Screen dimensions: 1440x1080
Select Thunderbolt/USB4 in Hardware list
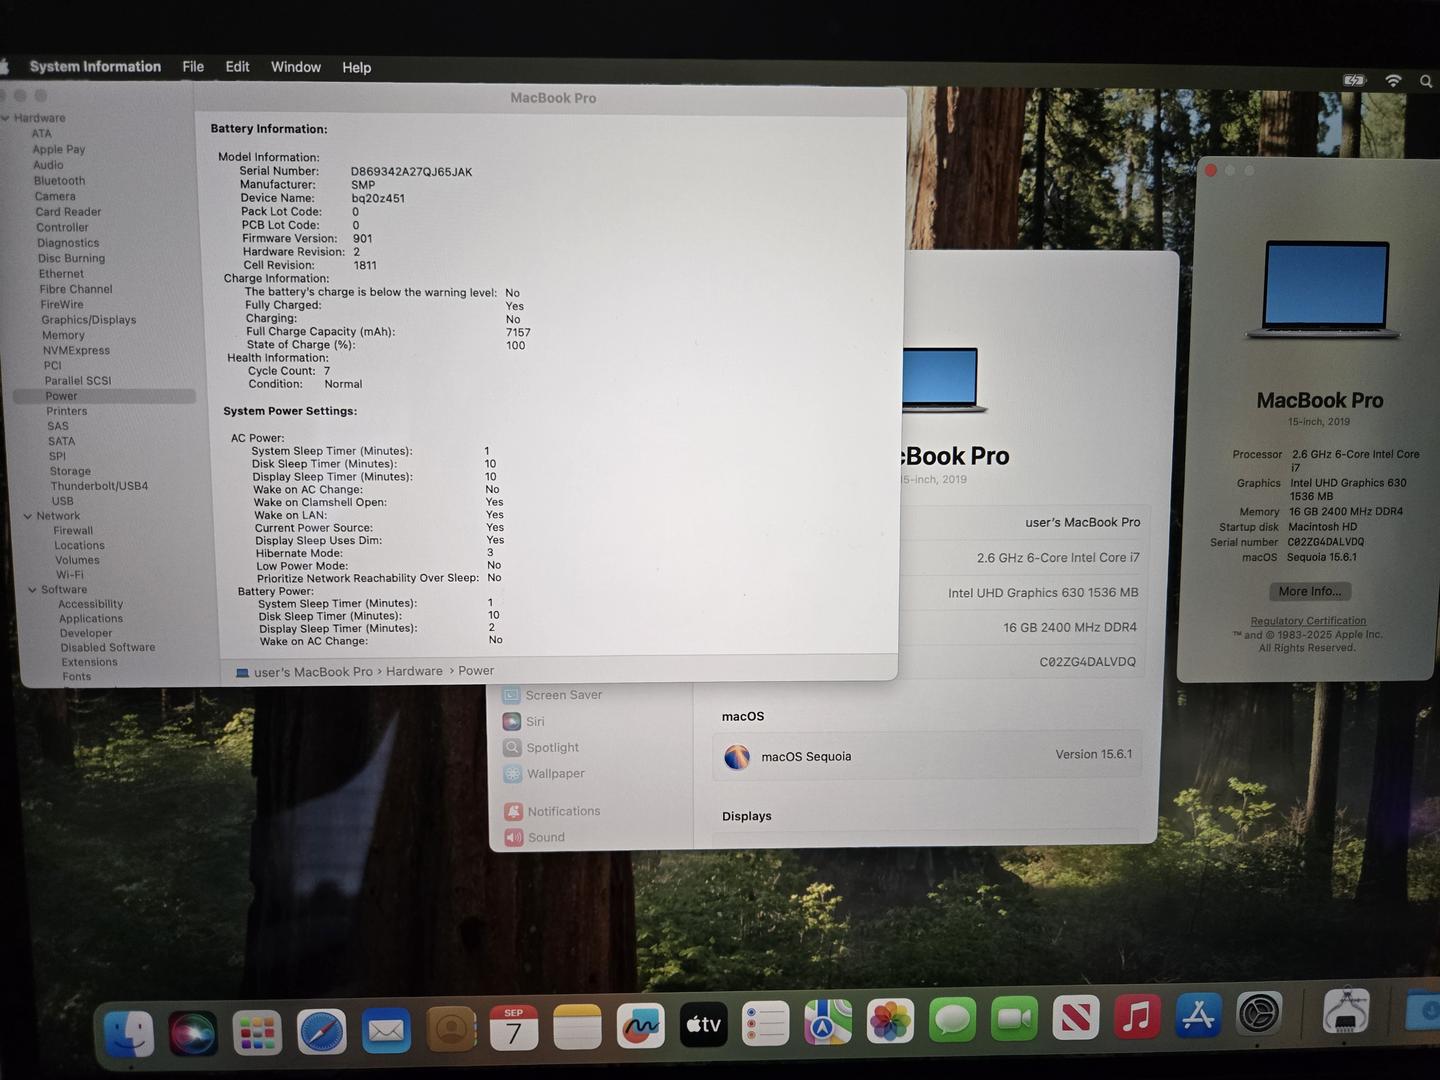click(99, 486)
